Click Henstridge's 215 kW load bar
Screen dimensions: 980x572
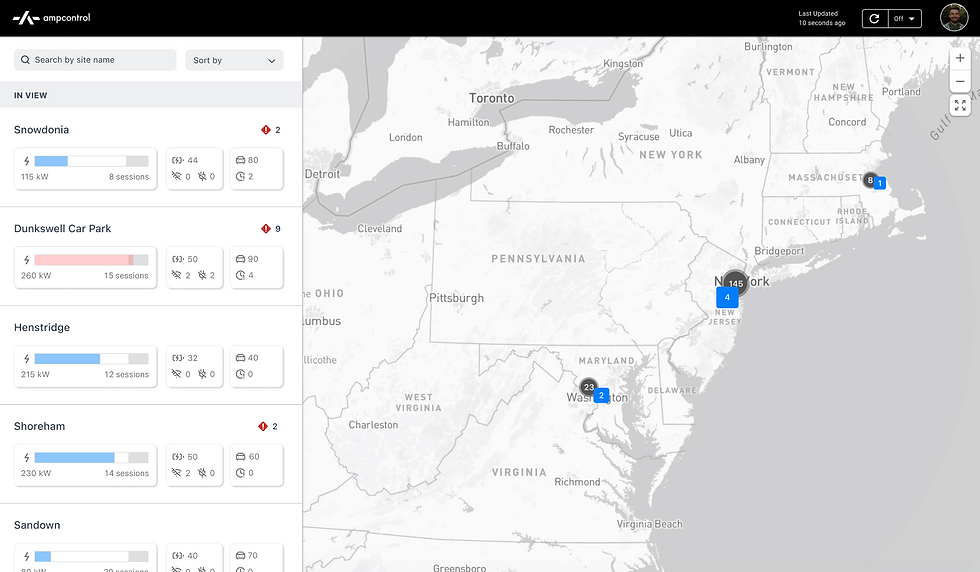(91, 359)
